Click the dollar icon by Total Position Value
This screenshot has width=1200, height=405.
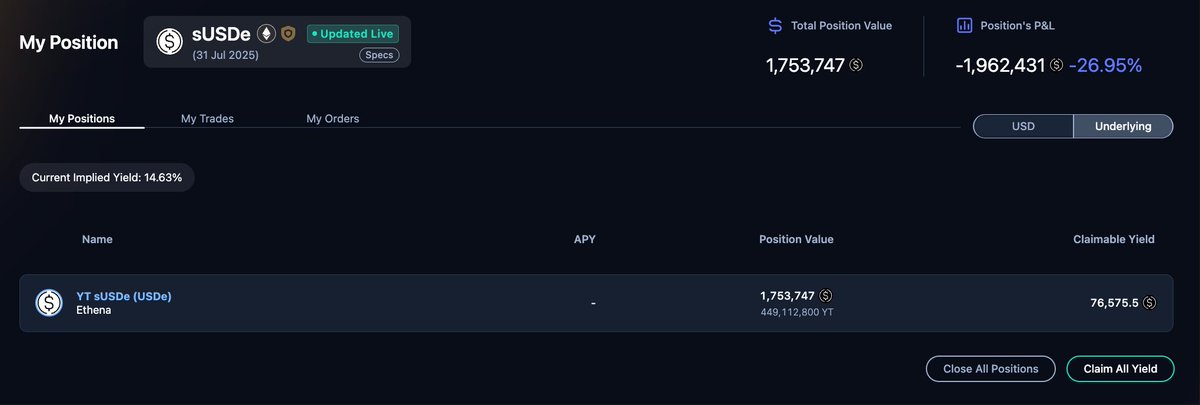(775, 25)
